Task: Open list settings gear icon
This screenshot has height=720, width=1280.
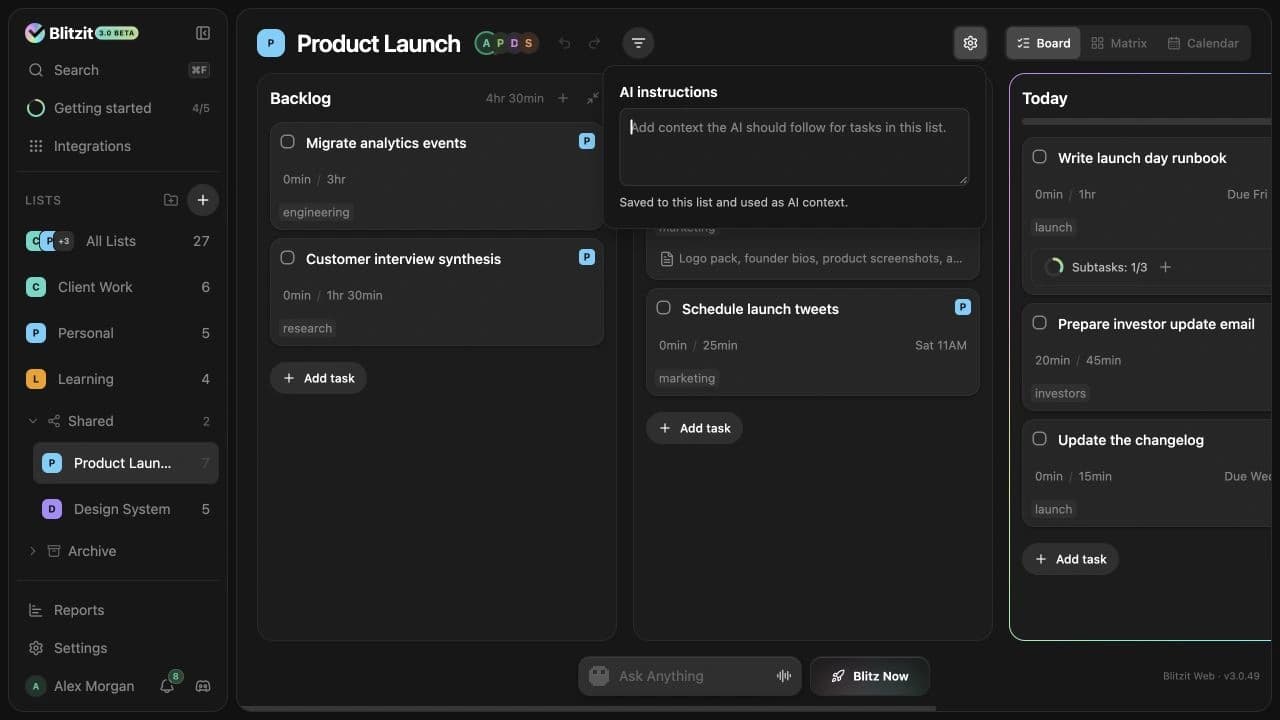Action: coord(970,43)
